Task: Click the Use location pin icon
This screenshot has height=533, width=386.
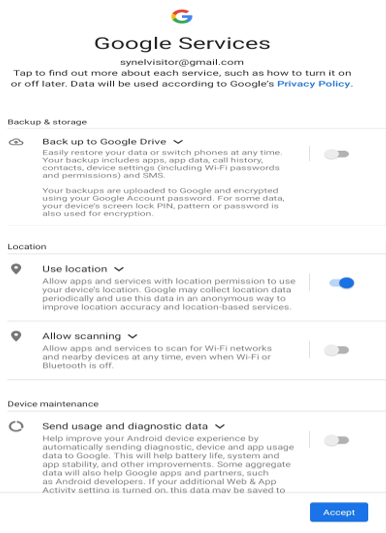Action: tap(16, 269)
